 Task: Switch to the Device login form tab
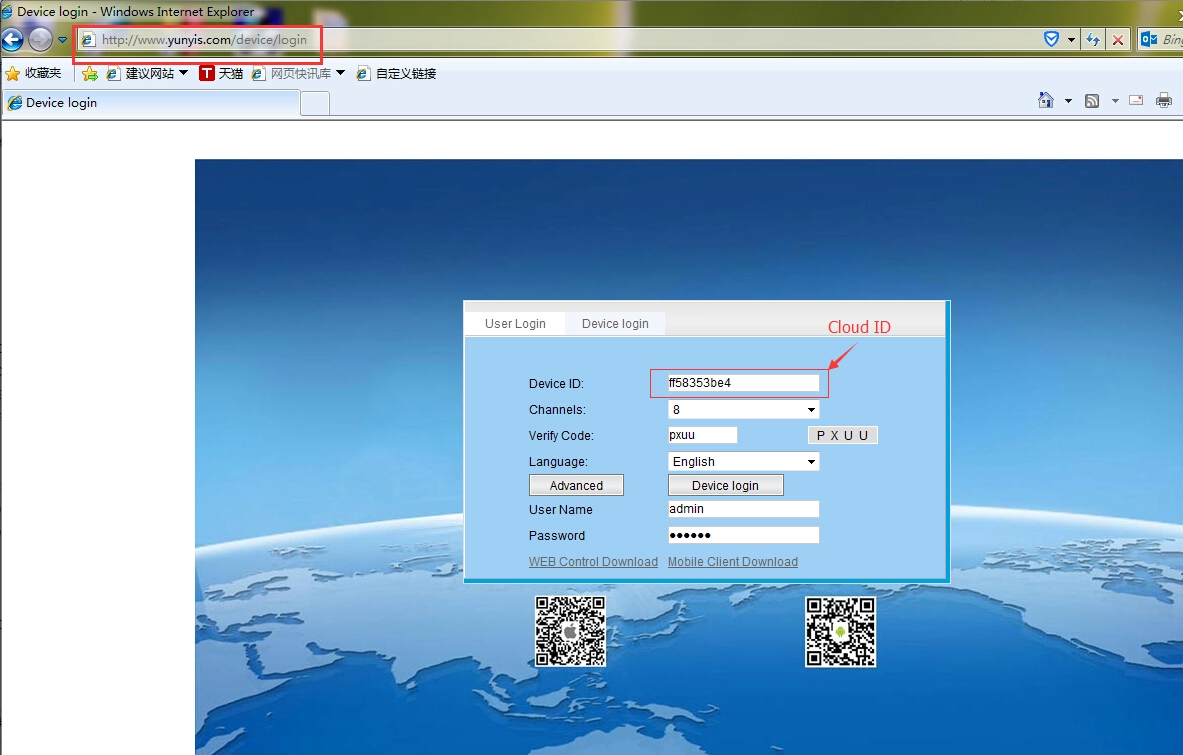pyautogui.click(x=615, y=324)
